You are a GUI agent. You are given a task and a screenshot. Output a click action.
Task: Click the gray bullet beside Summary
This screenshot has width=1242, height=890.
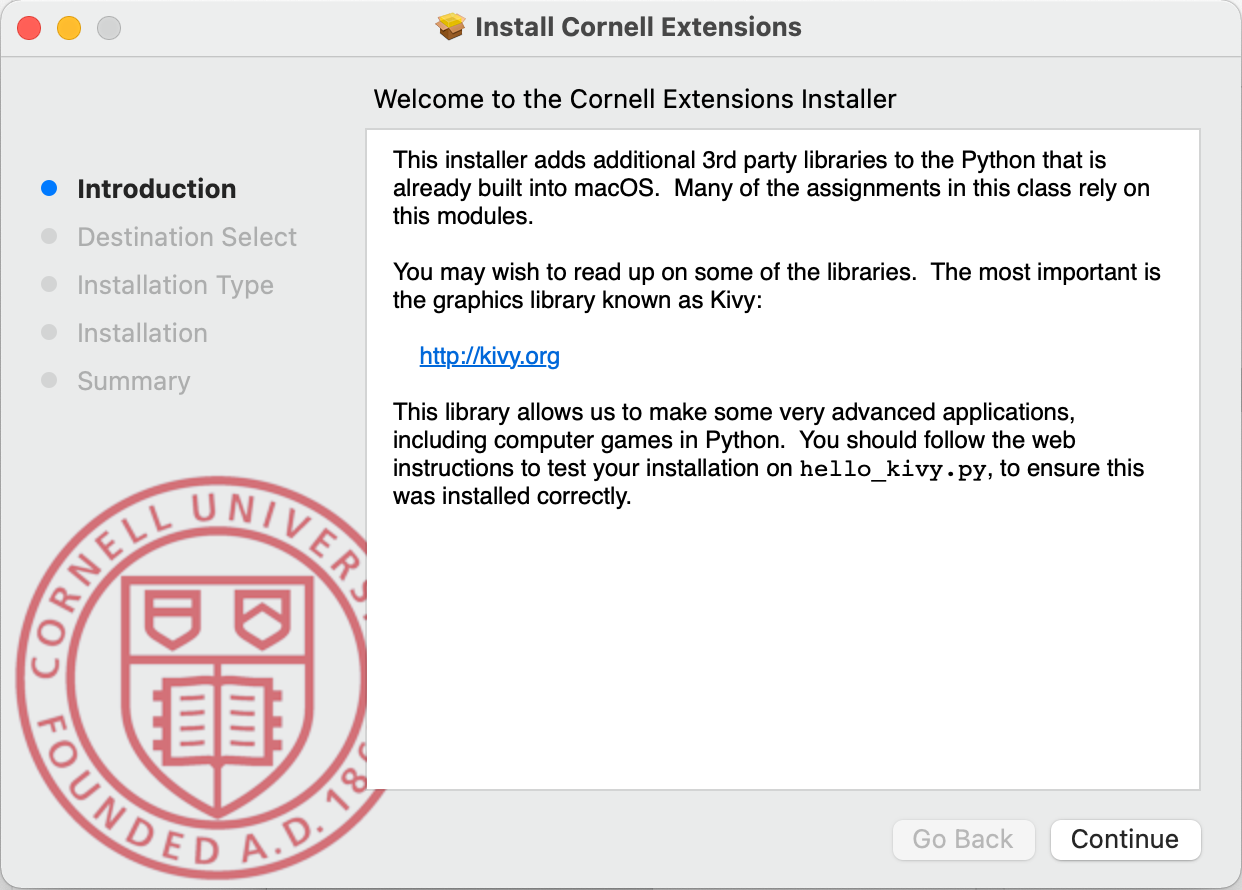(x=49, y=381)
